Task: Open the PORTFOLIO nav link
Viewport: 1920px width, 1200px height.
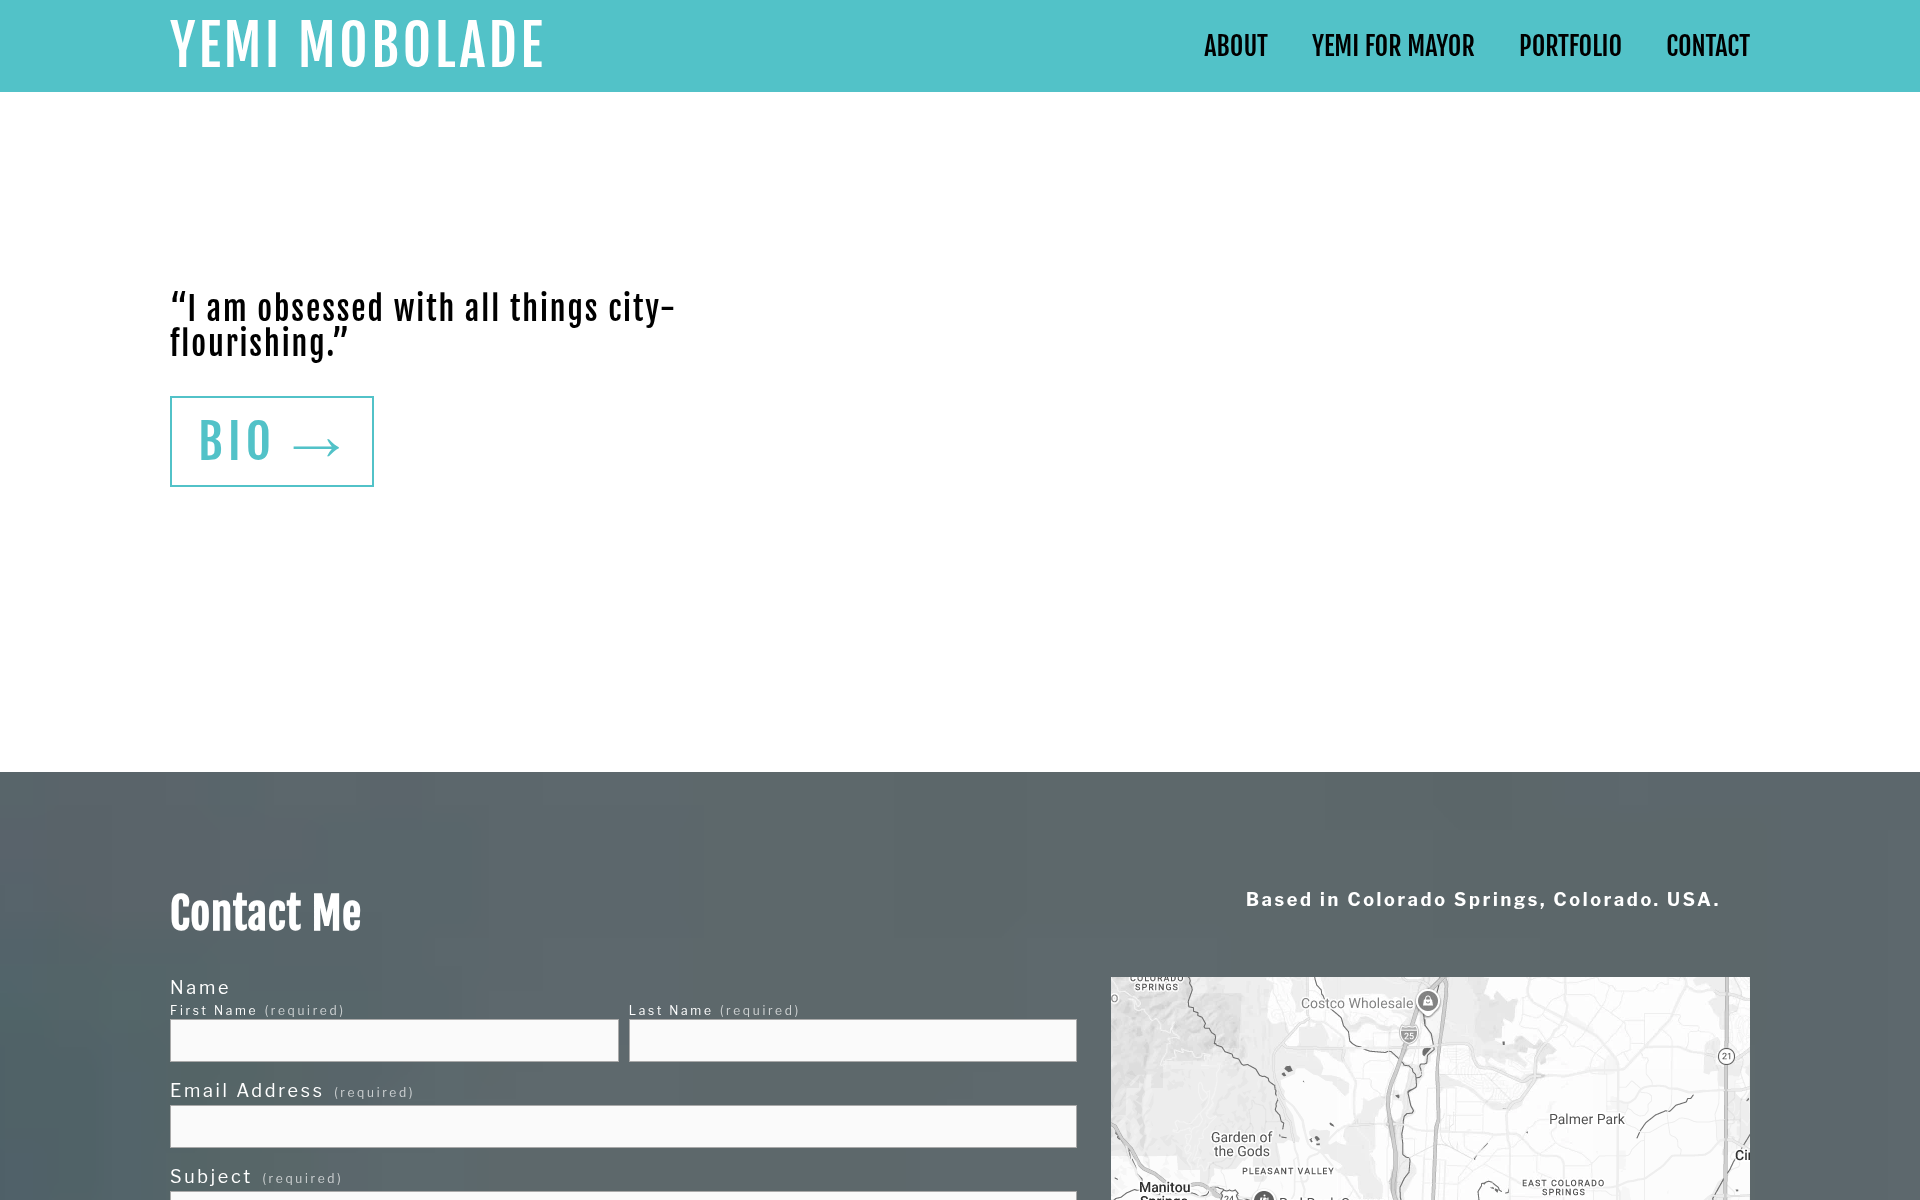Action: [x=1570, y=46]
